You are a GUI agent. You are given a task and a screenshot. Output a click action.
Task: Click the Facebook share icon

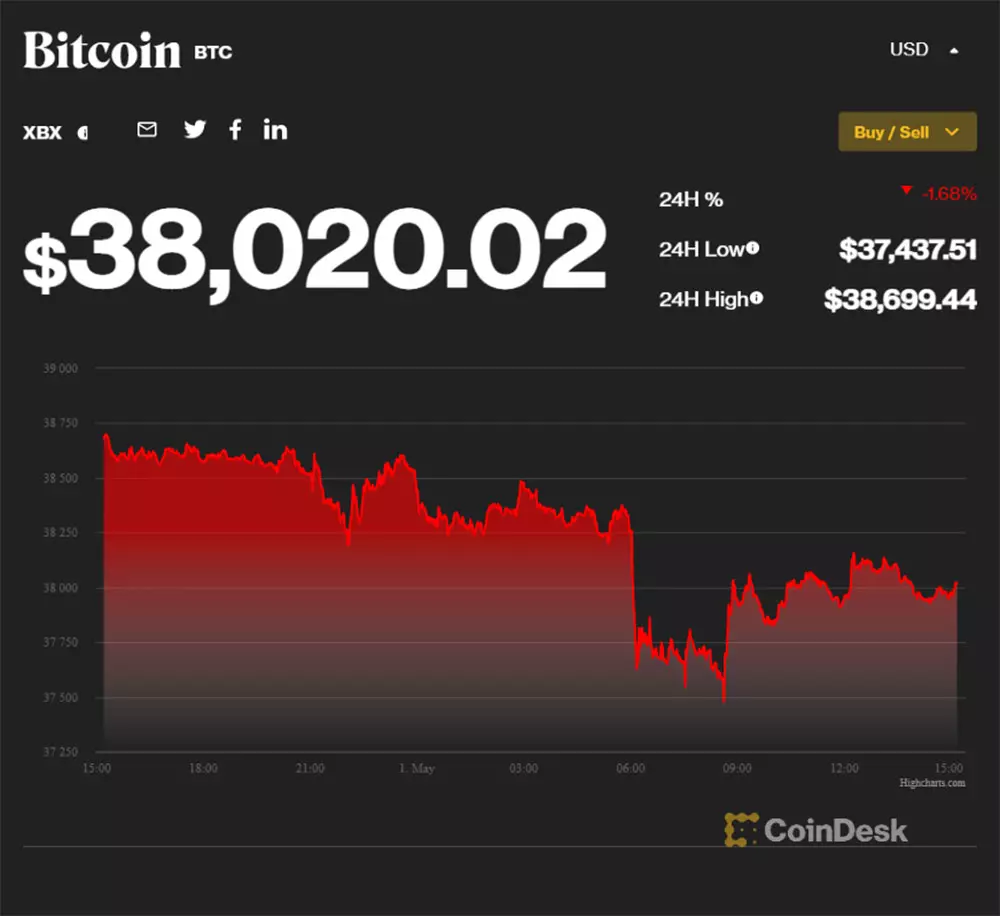pos(235,129)
